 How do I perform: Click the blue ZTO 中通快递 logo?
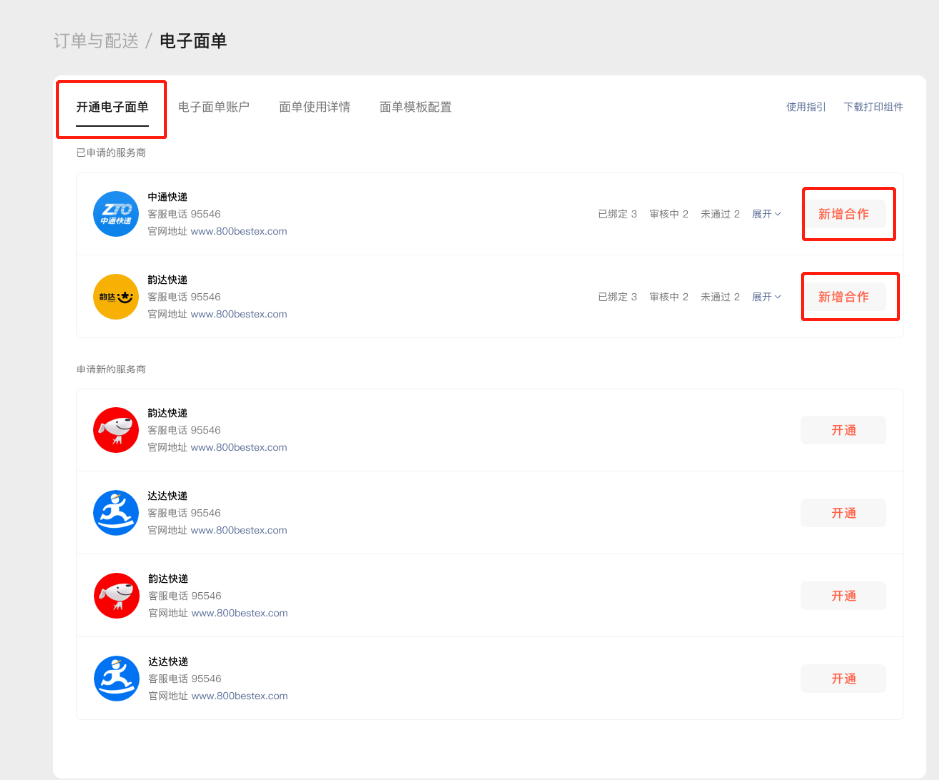116,214
